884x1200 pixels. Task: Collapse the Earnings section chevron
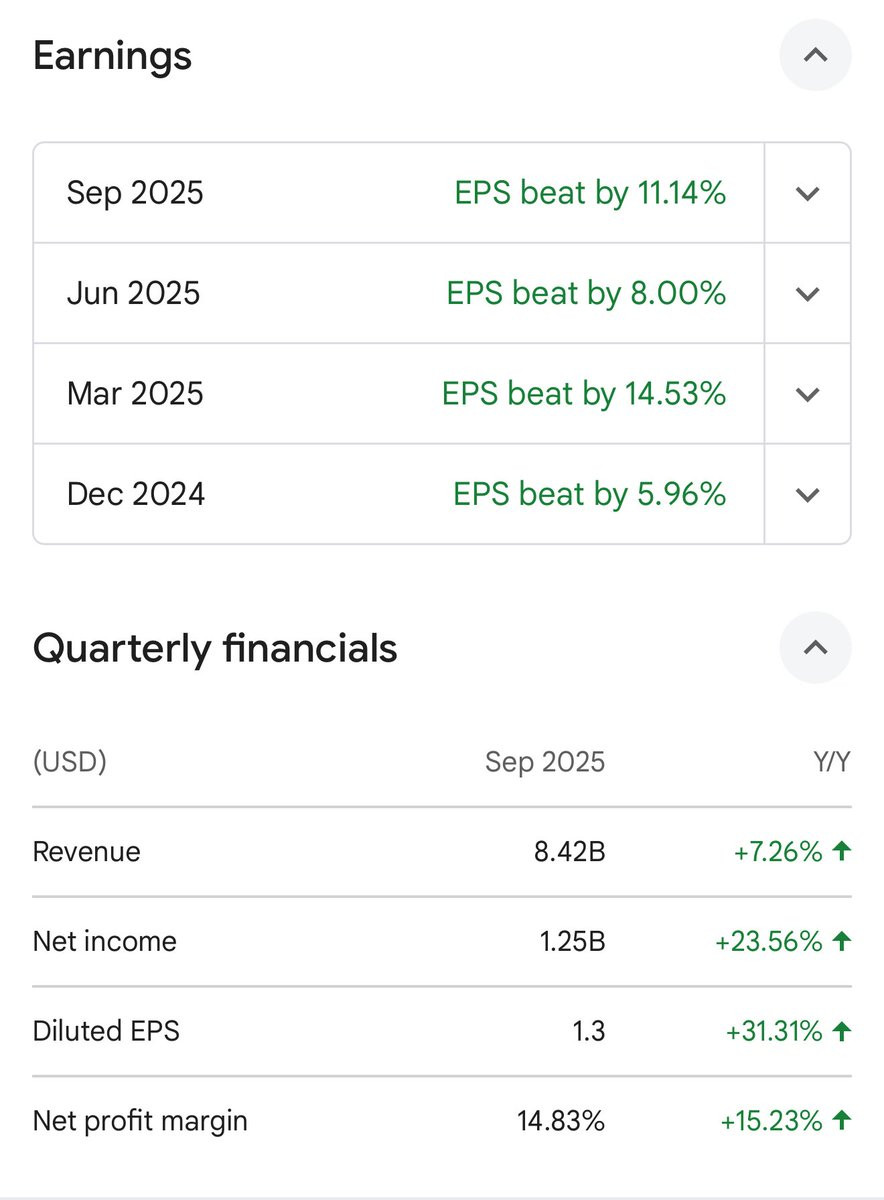[x=815, y=55]
